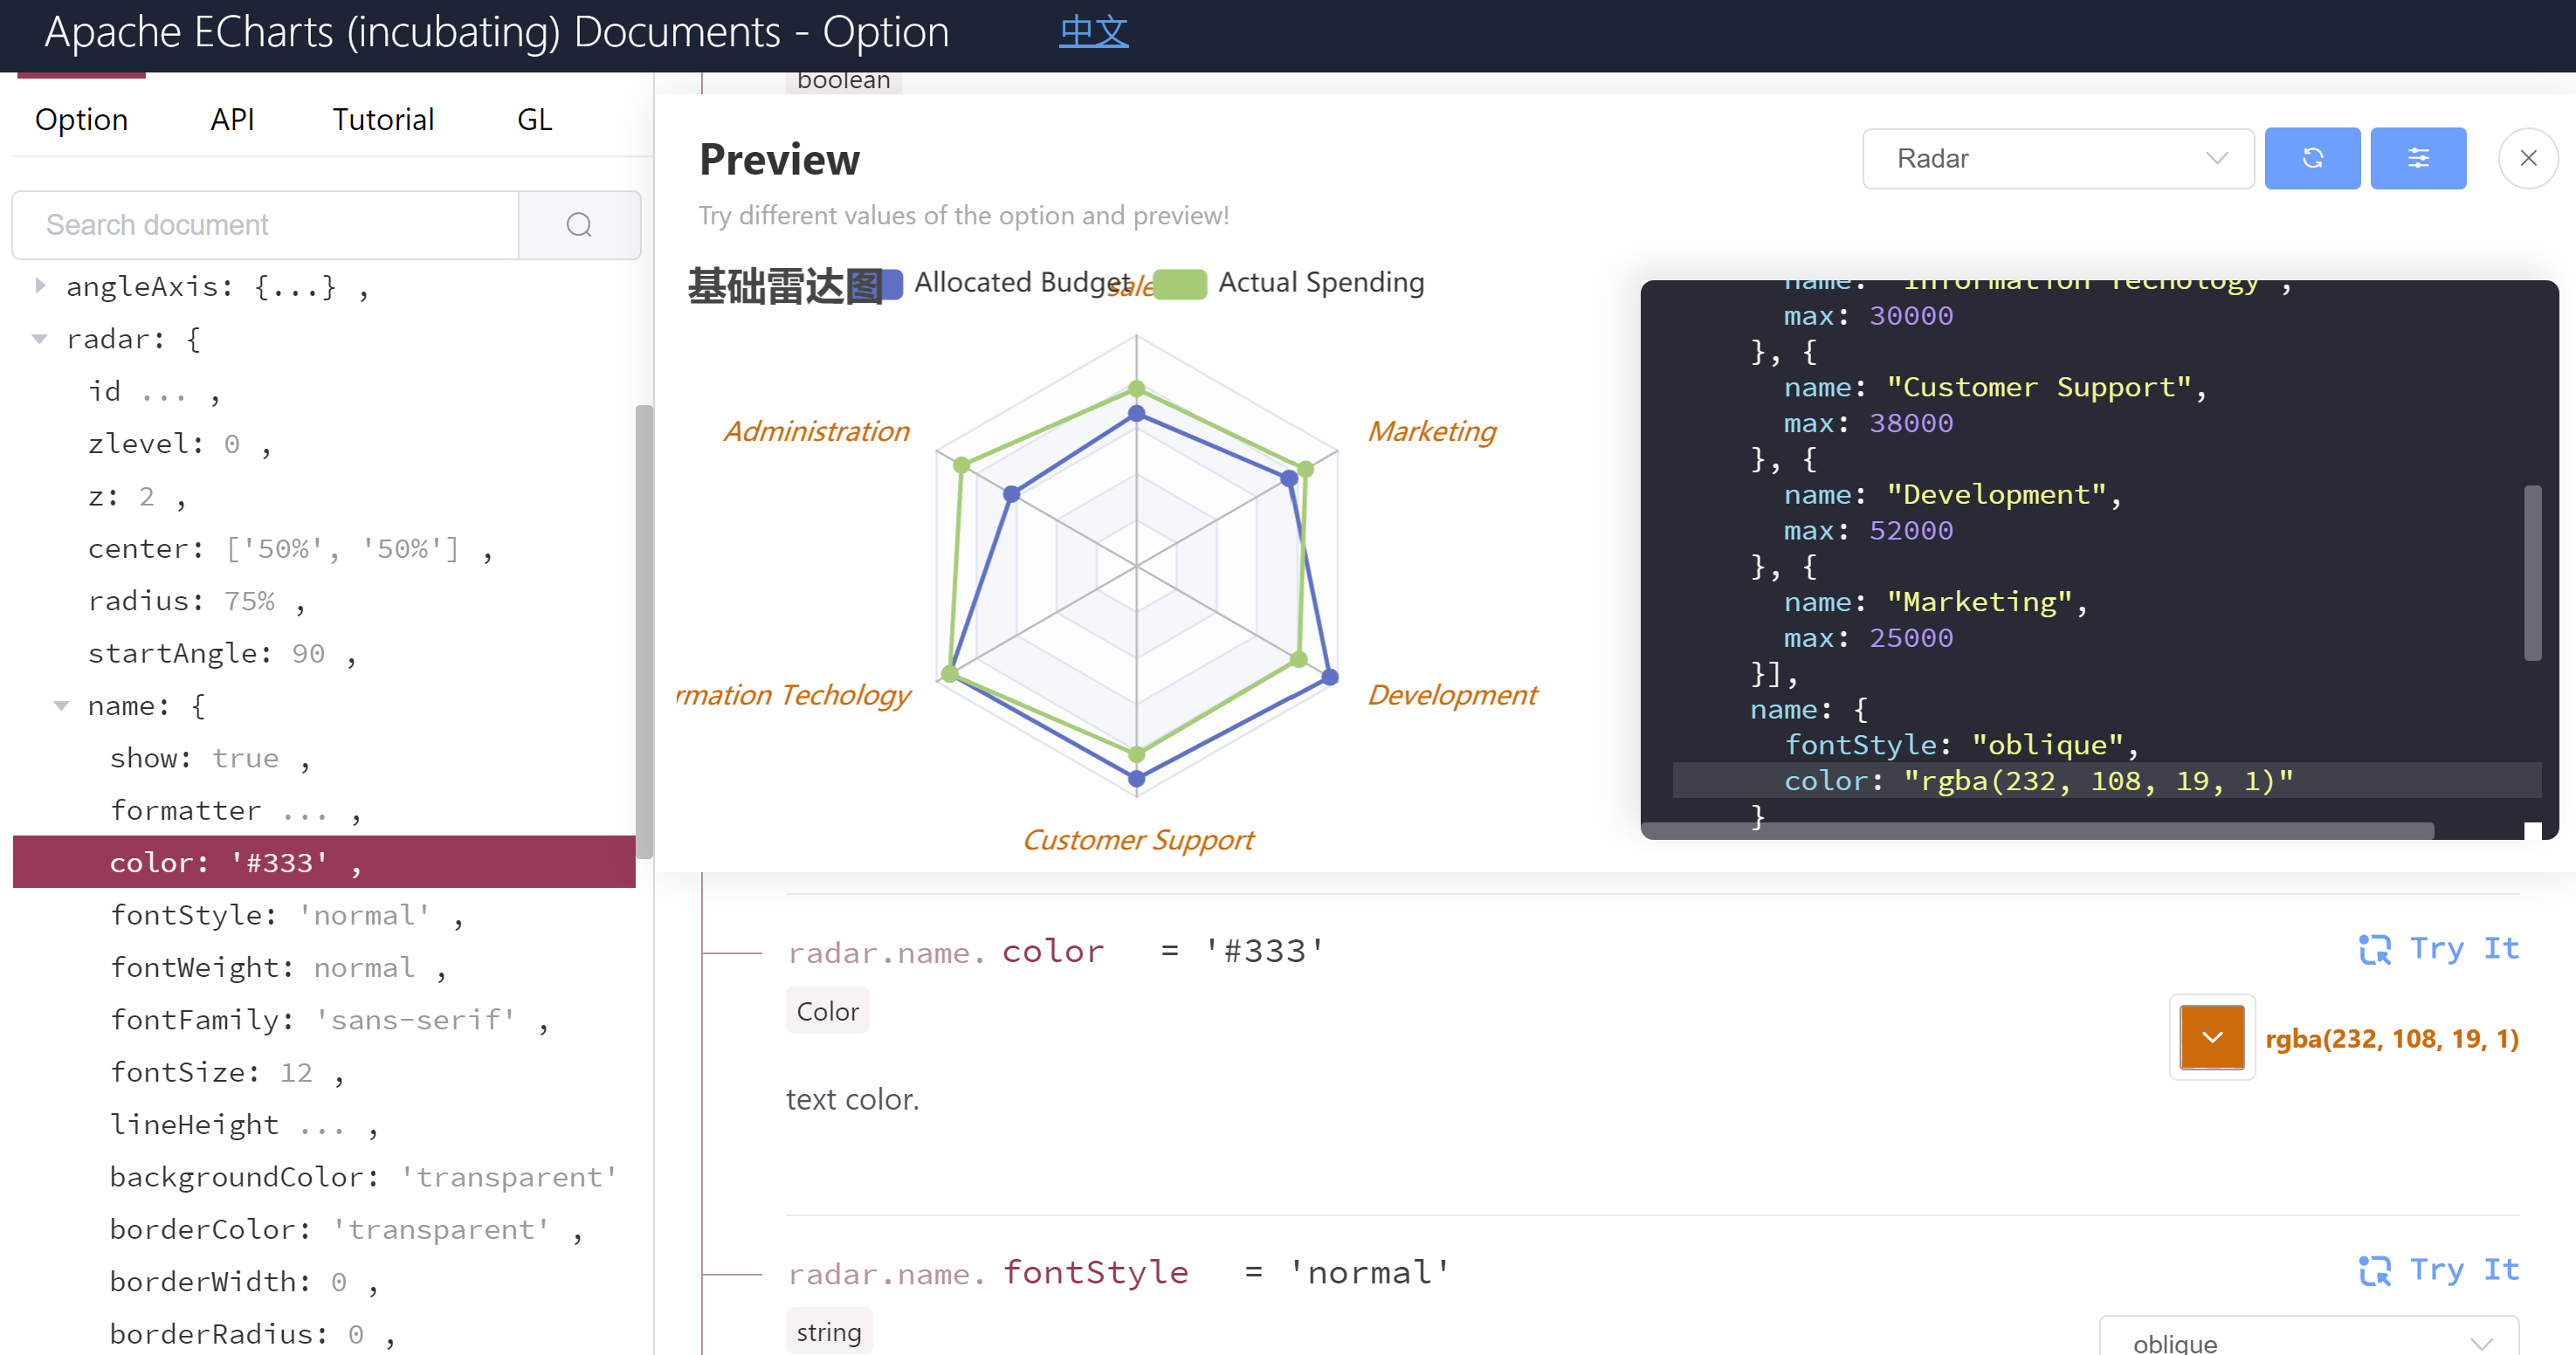Screen dimensions: 2576x1355
Task: Open the preview settings icon
Action: coord(2419,158)
